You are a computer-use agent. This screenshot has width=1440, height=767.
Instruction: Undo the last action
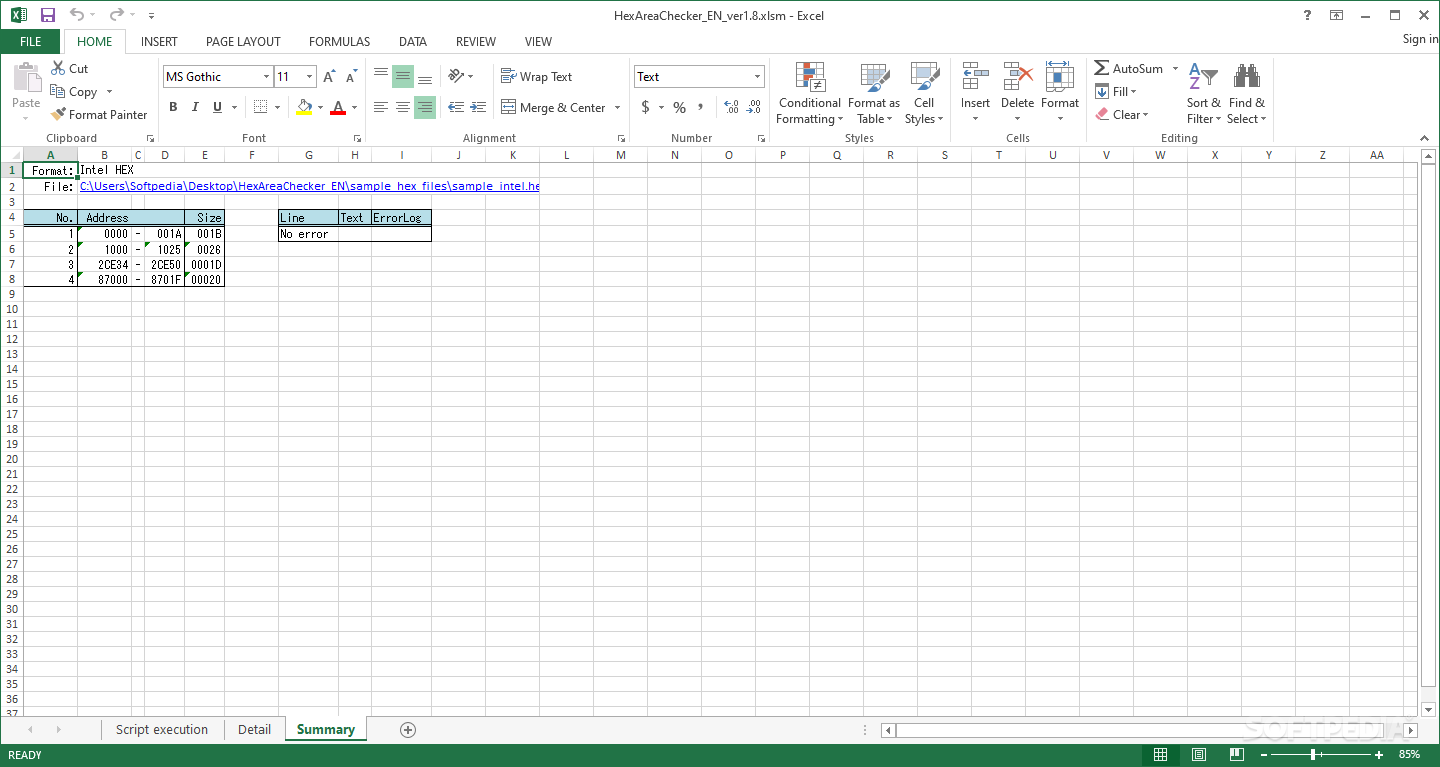point(77,15)
